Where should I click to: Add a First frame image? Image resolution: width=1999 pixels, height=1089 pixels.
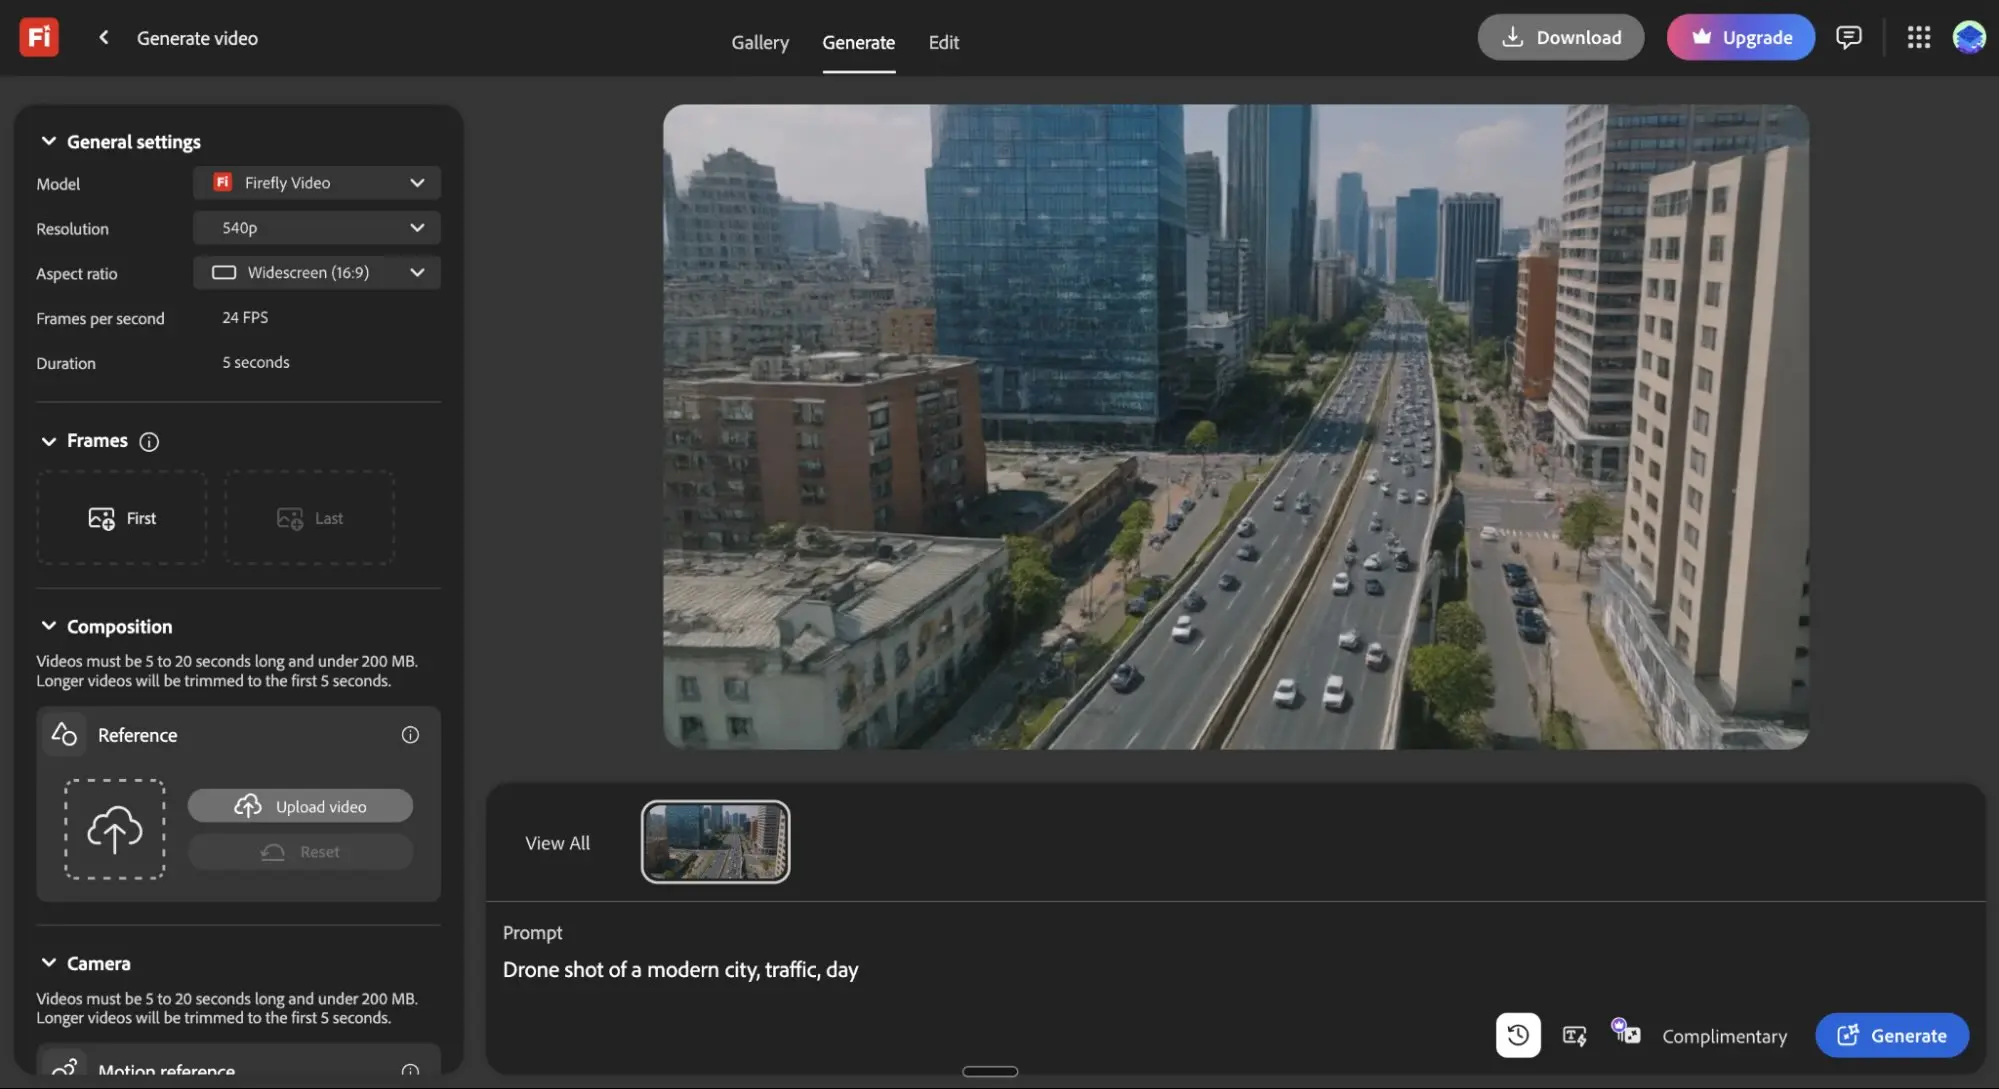tap(122, 518)
